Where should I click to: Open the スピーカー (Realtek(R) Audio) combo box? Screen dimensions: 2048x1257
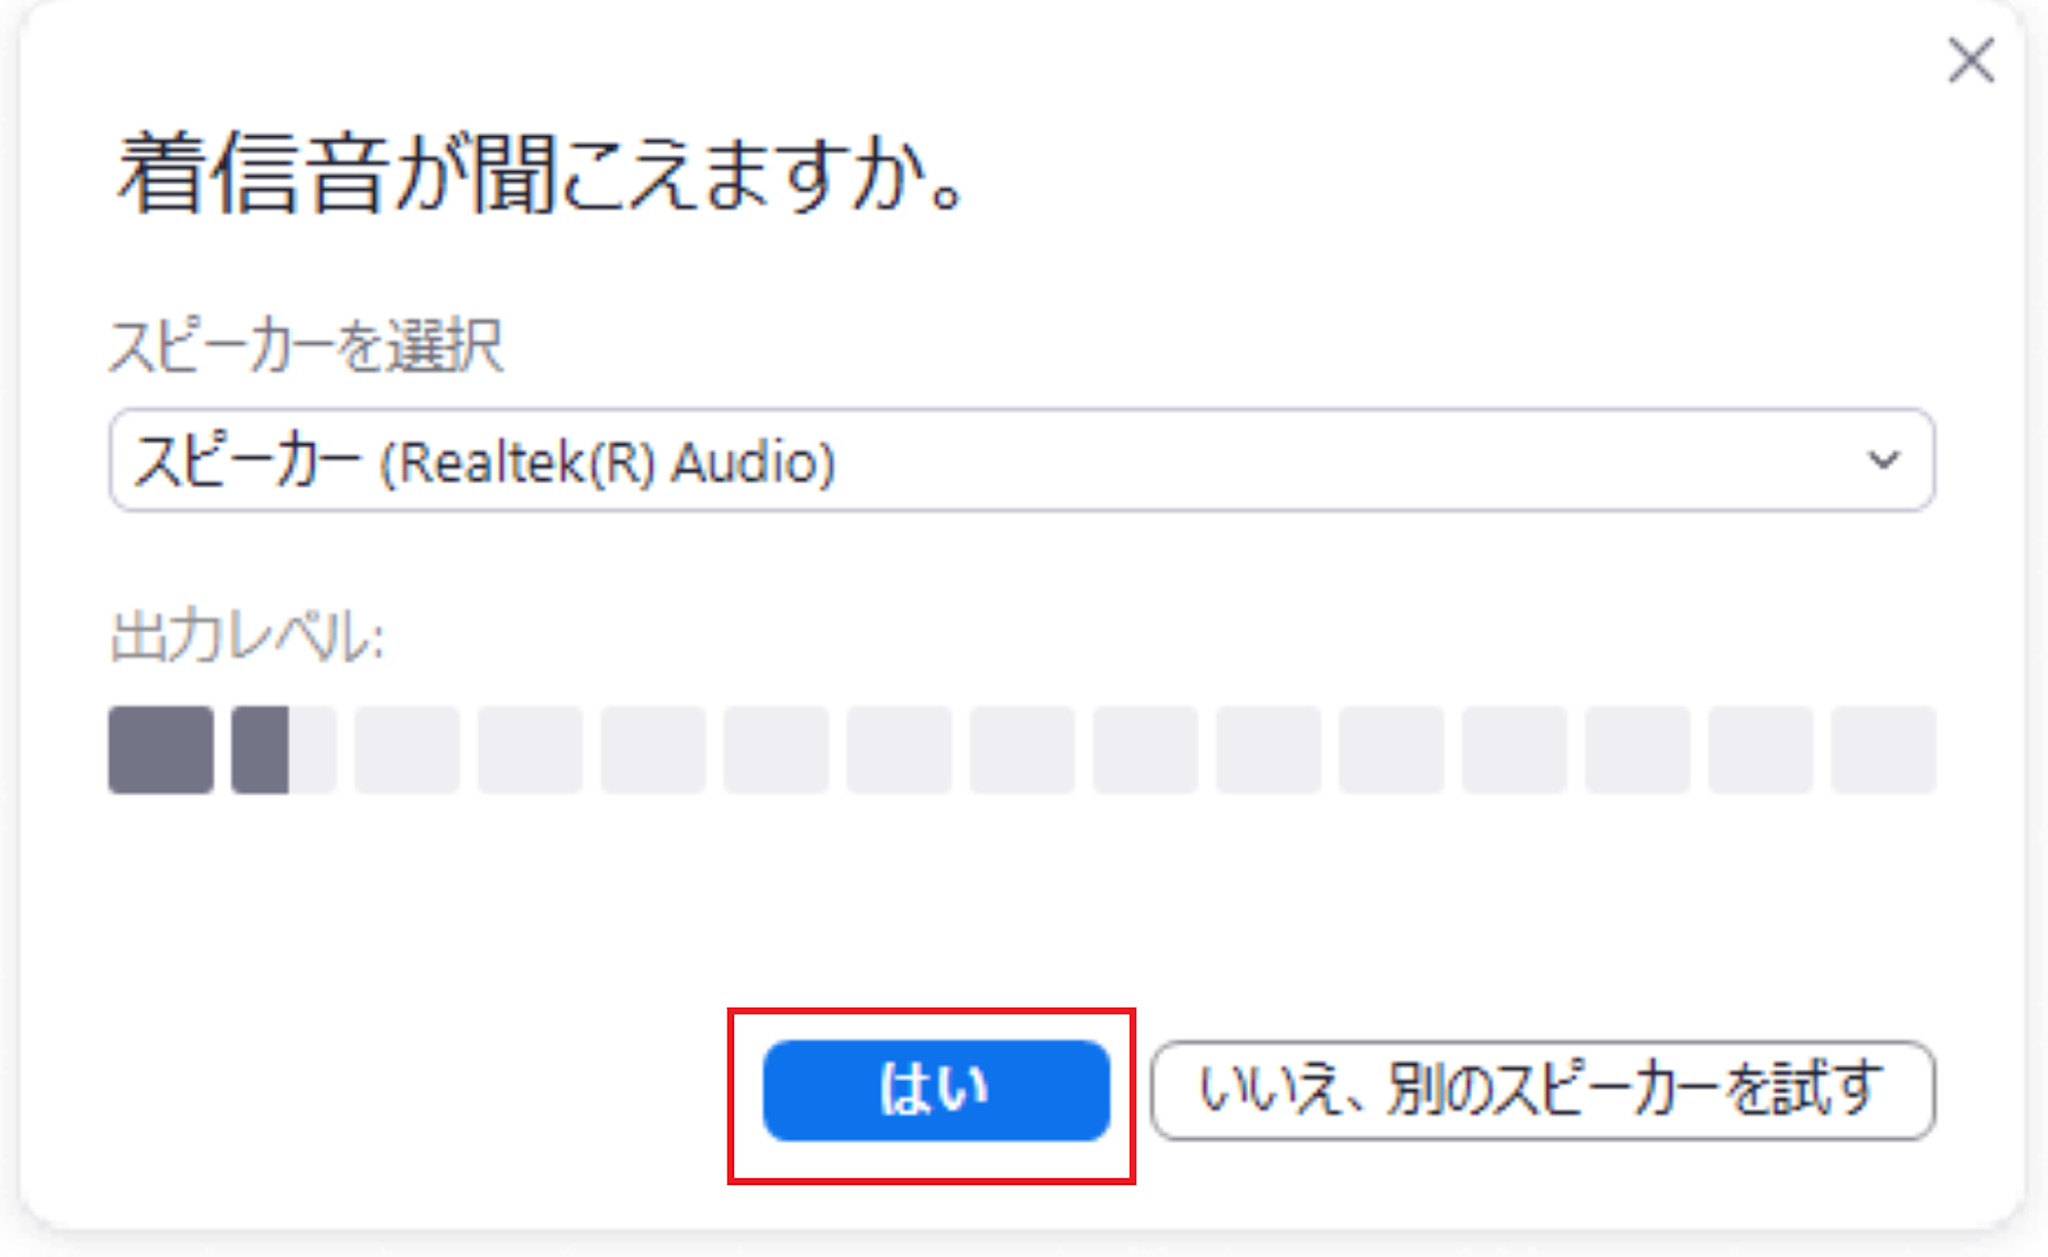[x=1022, y=460]
